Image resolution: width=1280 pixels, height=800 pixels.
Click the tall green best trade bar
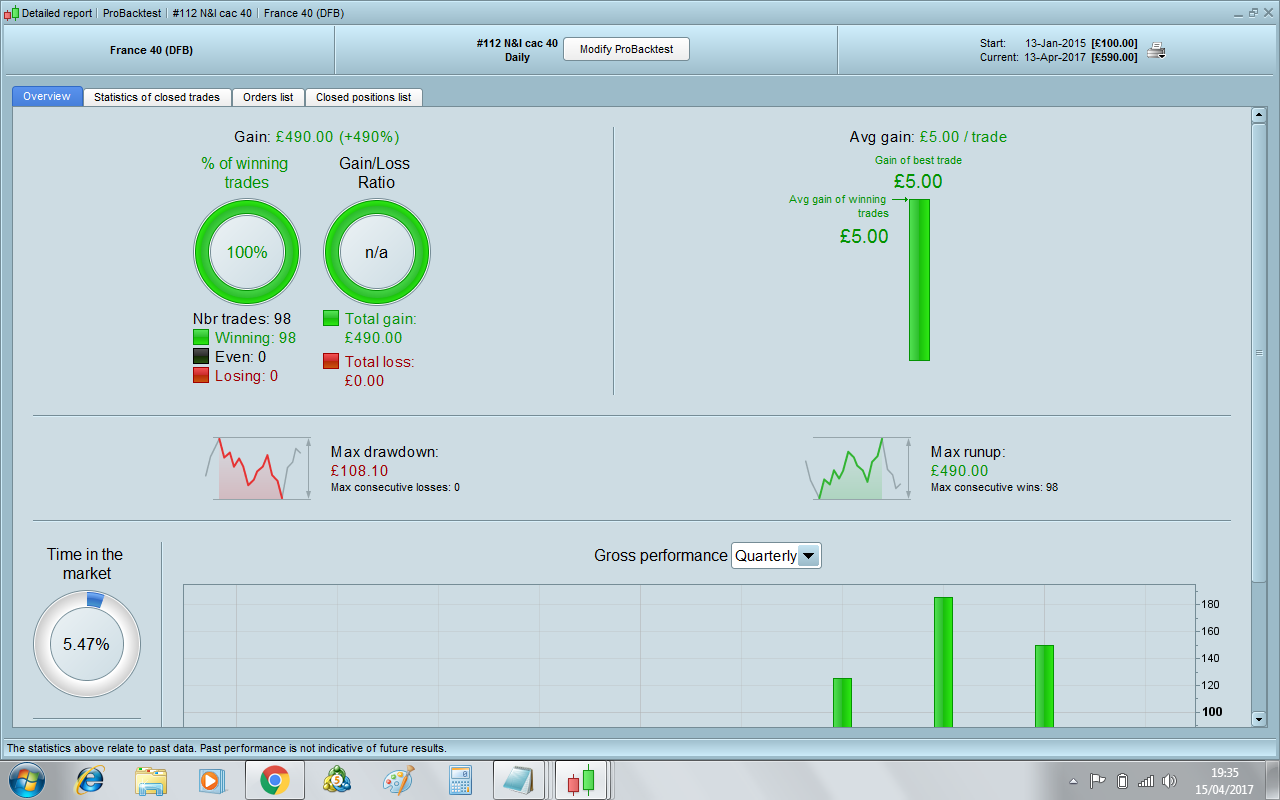(x=919, y=280)
